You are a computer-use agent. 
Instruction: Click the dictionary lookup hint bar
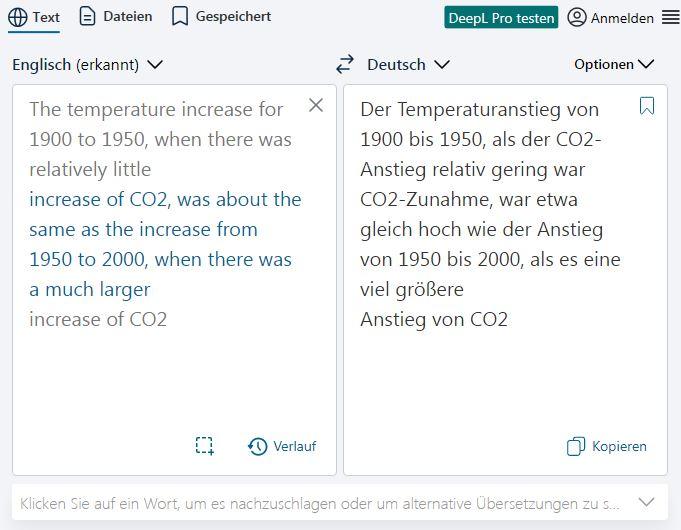[x=320, y=502]
